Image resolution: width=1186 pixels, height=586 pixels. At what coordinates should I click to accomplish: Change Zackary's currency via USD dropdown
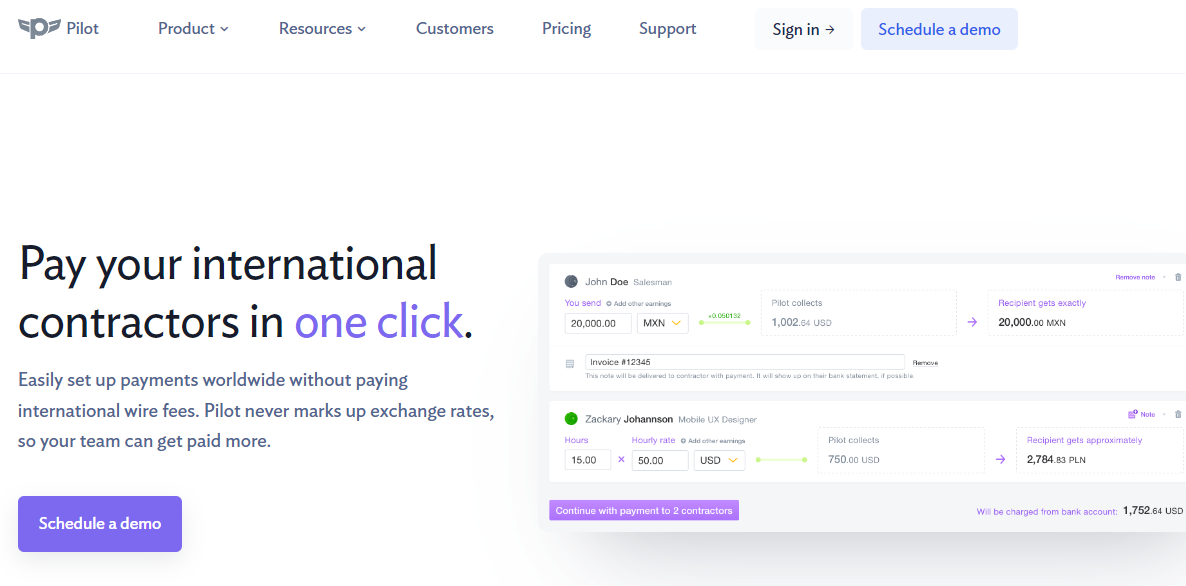pos(720,460)
